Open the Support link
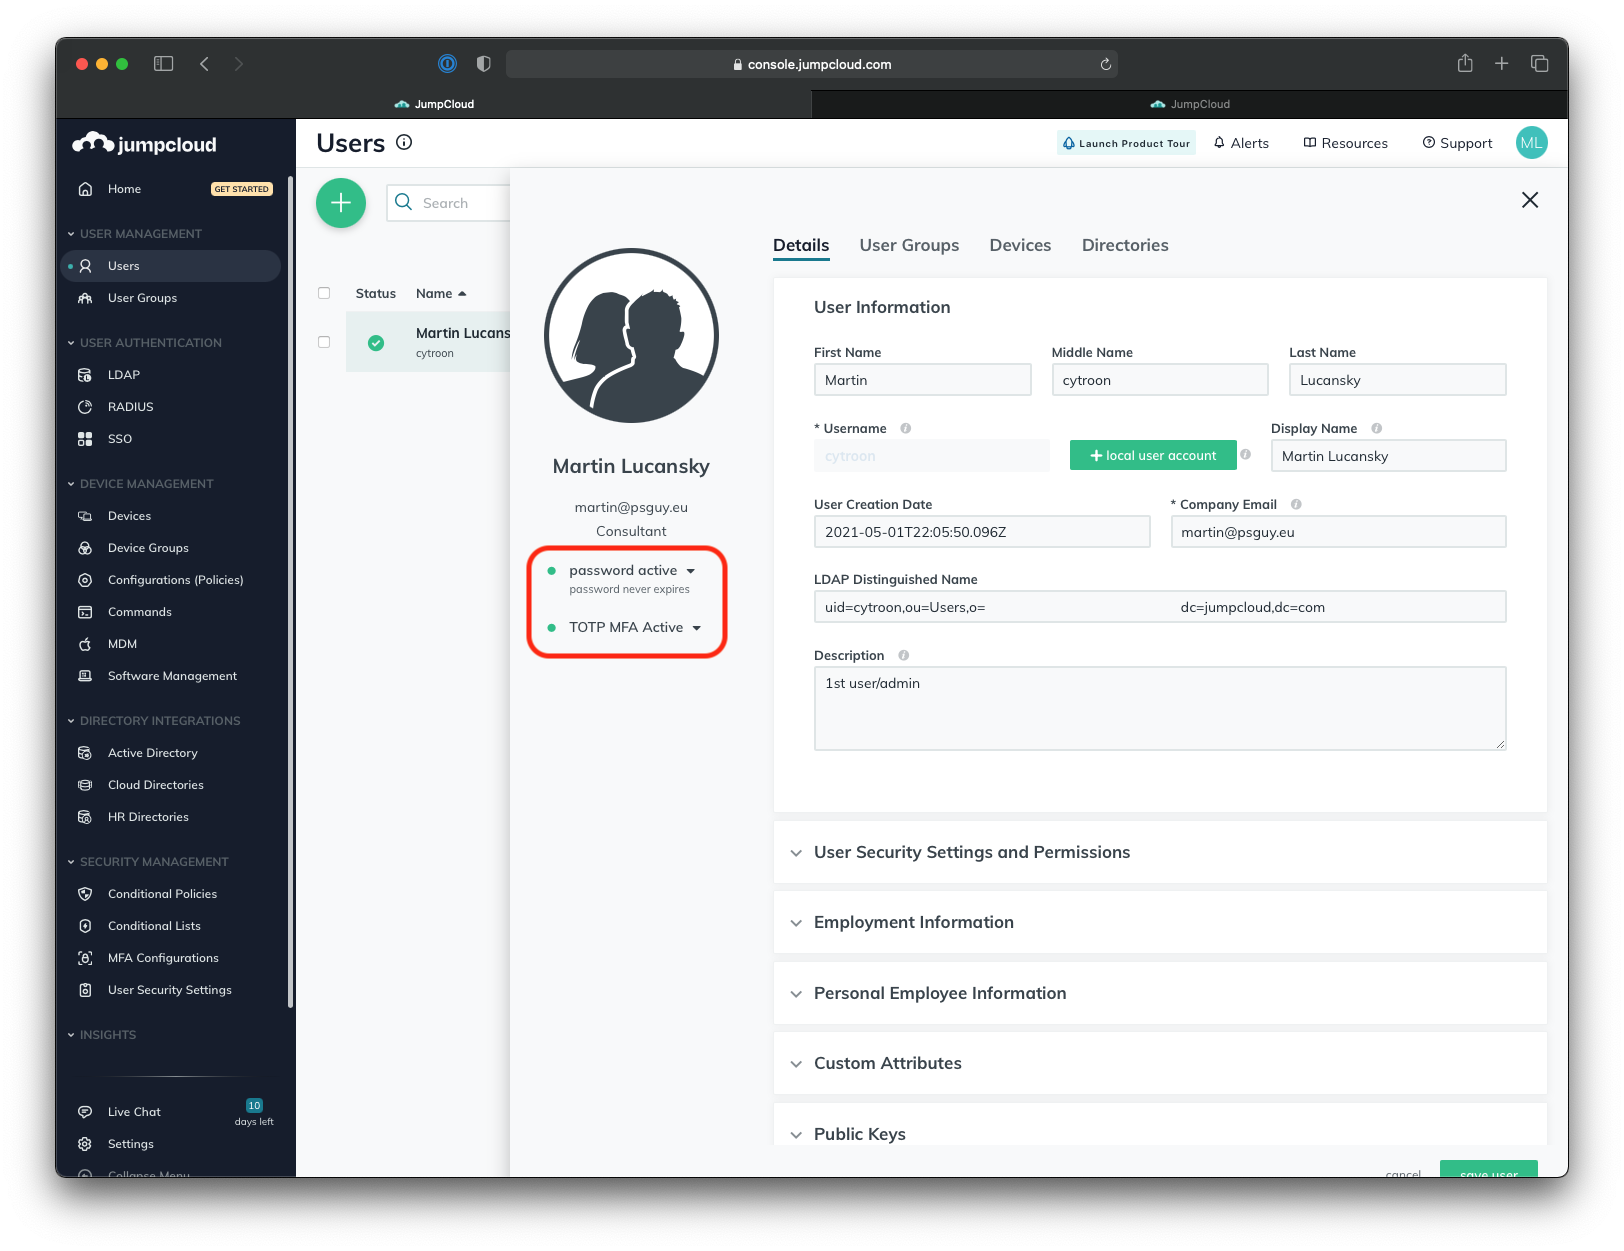Screen dimensions: 1624x1251 [1457, 143]
